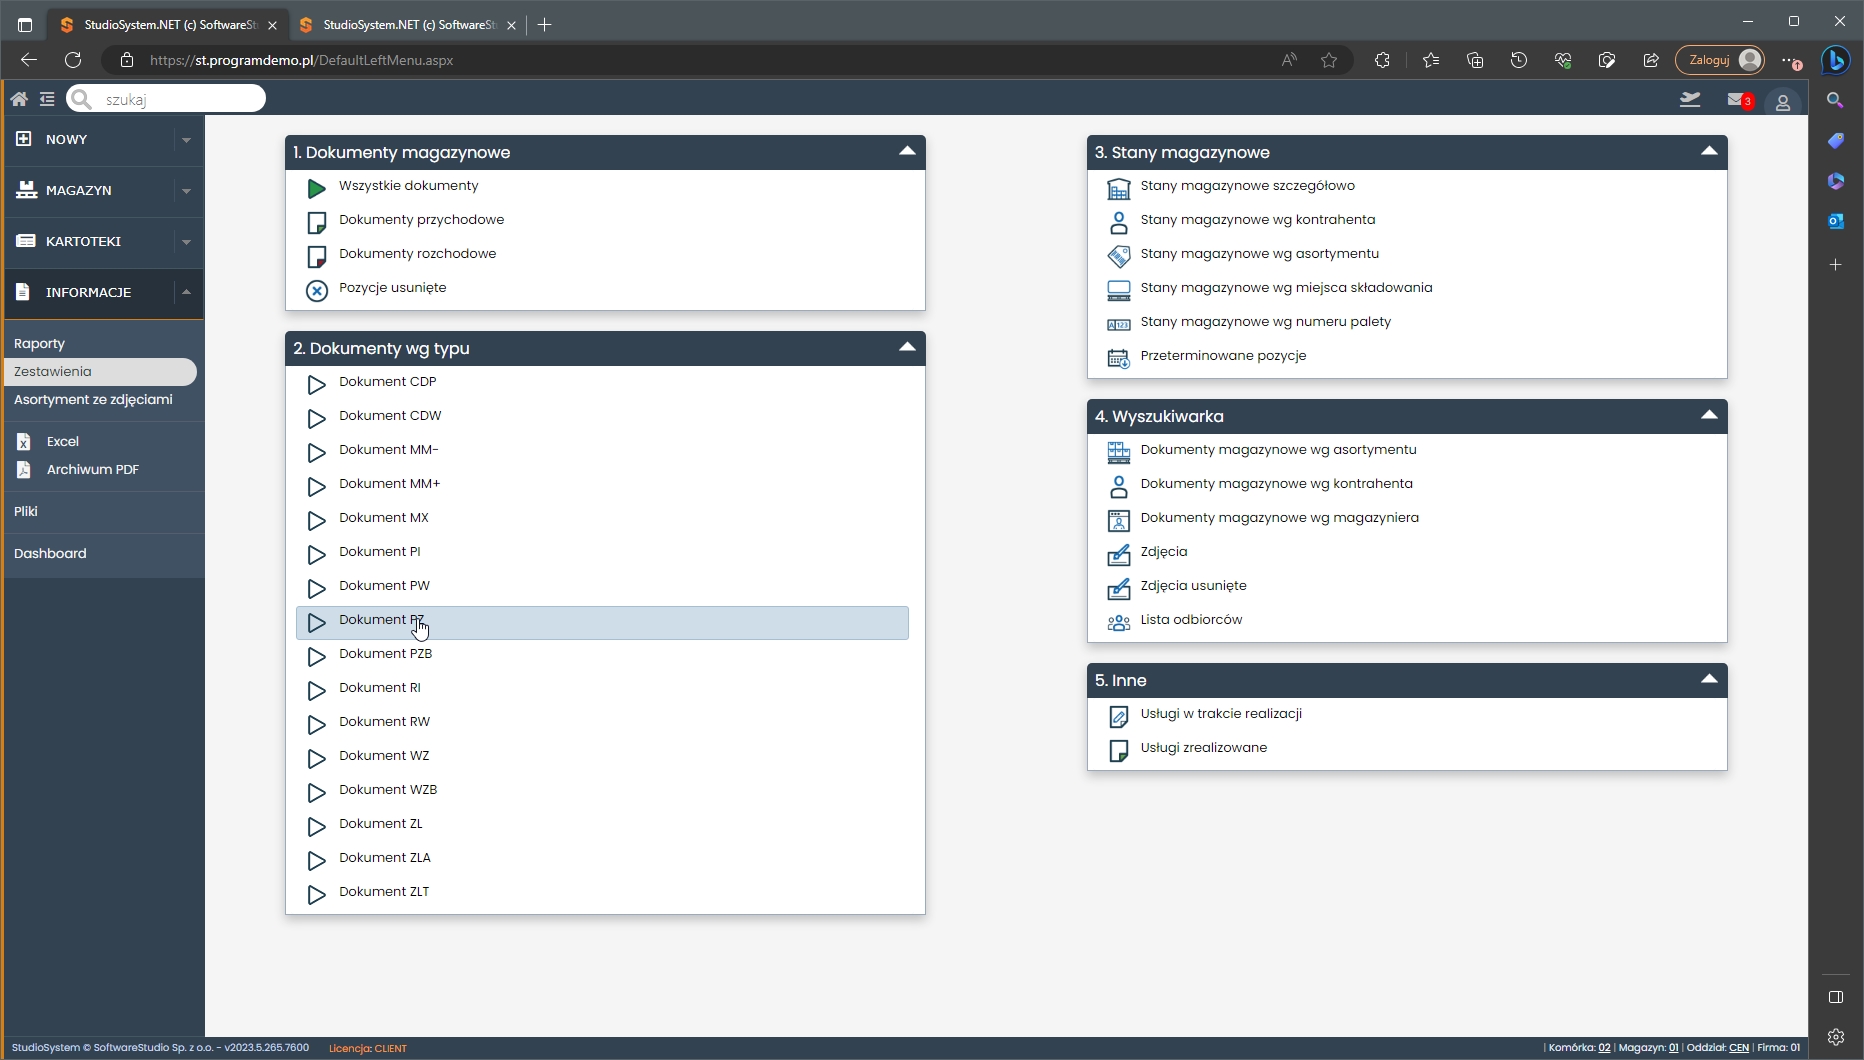The image size is (1864, 1060).
Task: Select Raporty in the left sidebar
Action: coord(40,343)
